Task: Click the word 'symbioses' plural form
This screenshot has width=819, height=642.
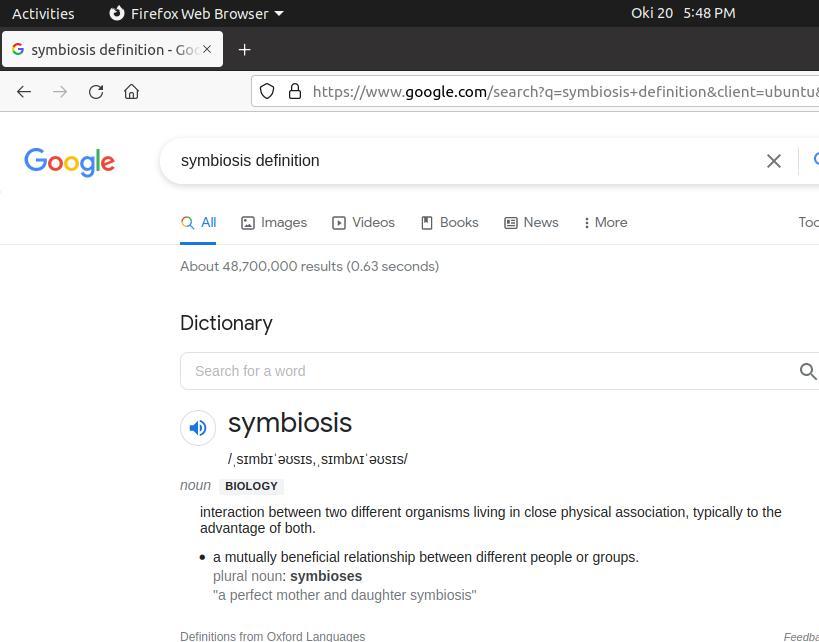Action: 326,576
